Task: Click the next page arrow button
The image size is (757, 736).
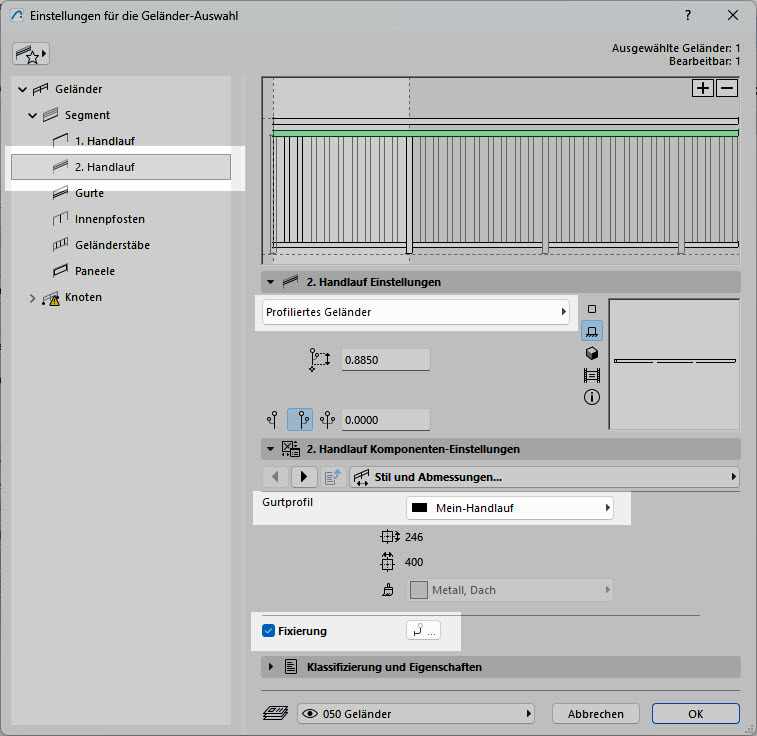Action: pyautogui.click(x=304, y=477)
